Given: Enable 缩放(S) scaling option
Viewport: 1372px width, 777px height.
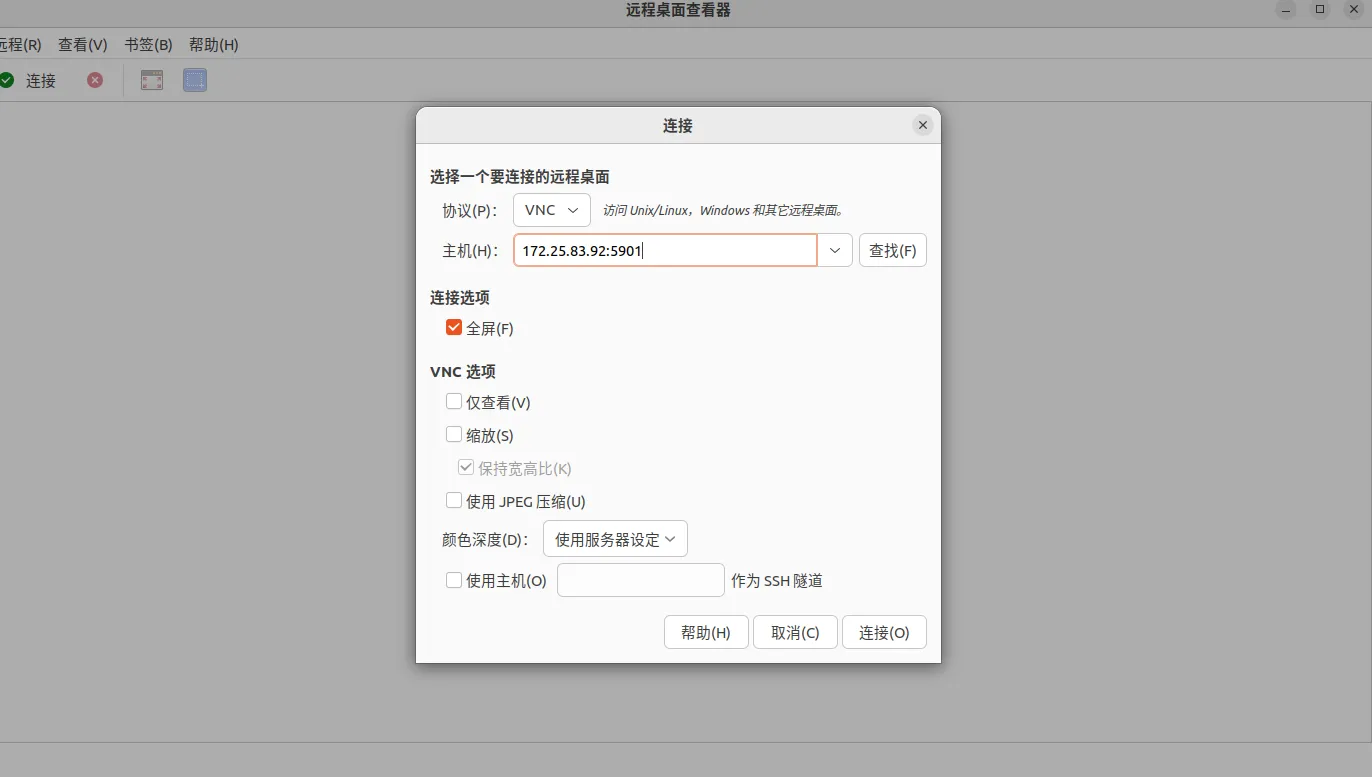Looking at the screenshot, I should tap(453, 434).
